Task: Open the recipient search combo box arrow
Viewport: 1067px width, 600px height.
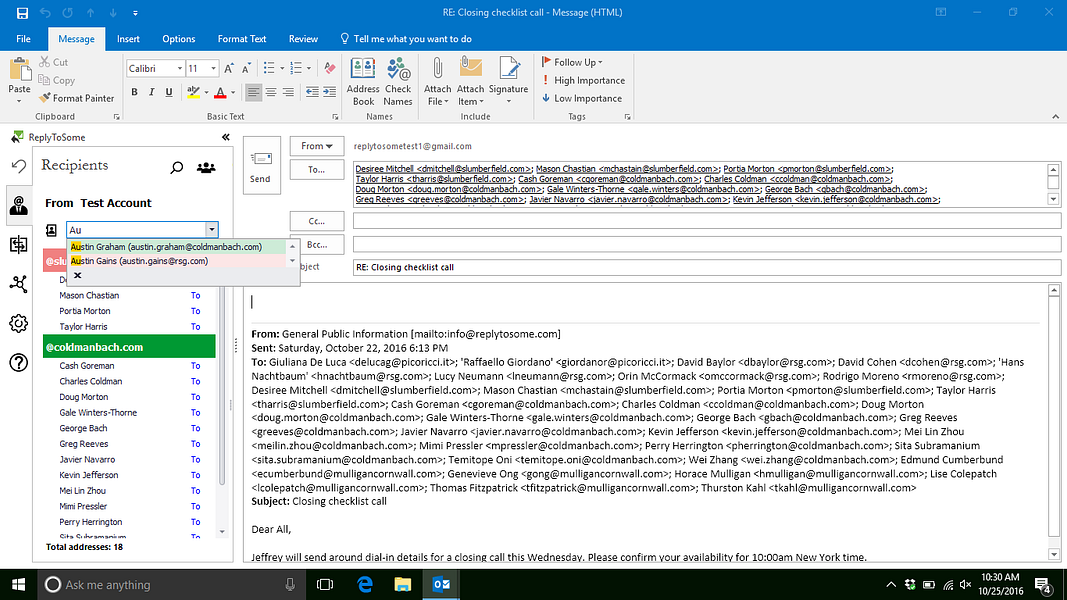Action: 212,230
